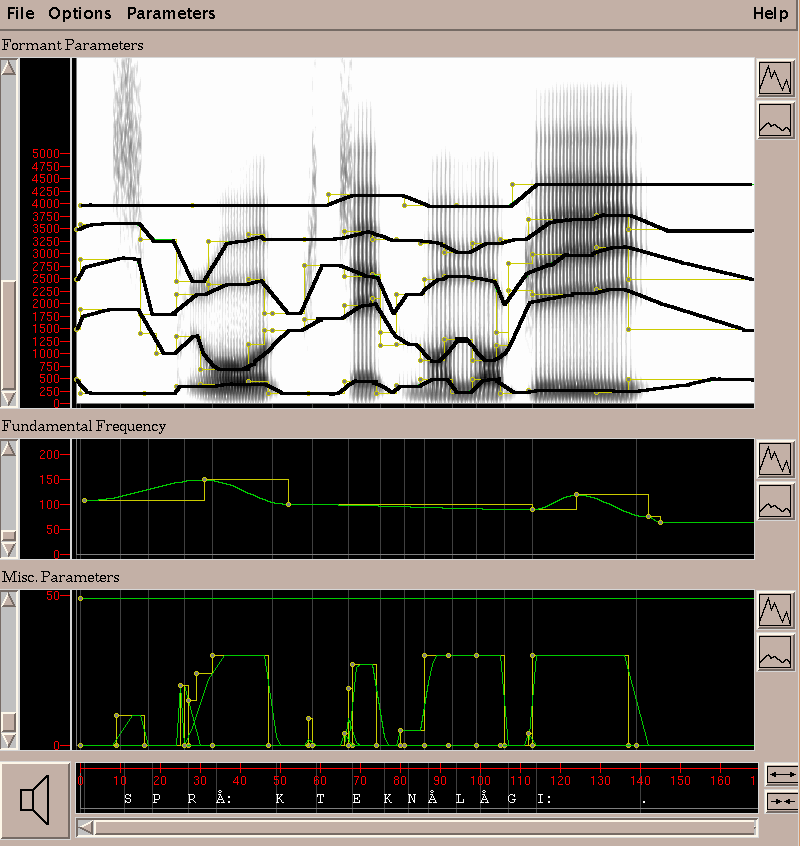Viewport: 800px width, 846px height.
Task: Expand the Parameters menu
Action: click(171, 14)
